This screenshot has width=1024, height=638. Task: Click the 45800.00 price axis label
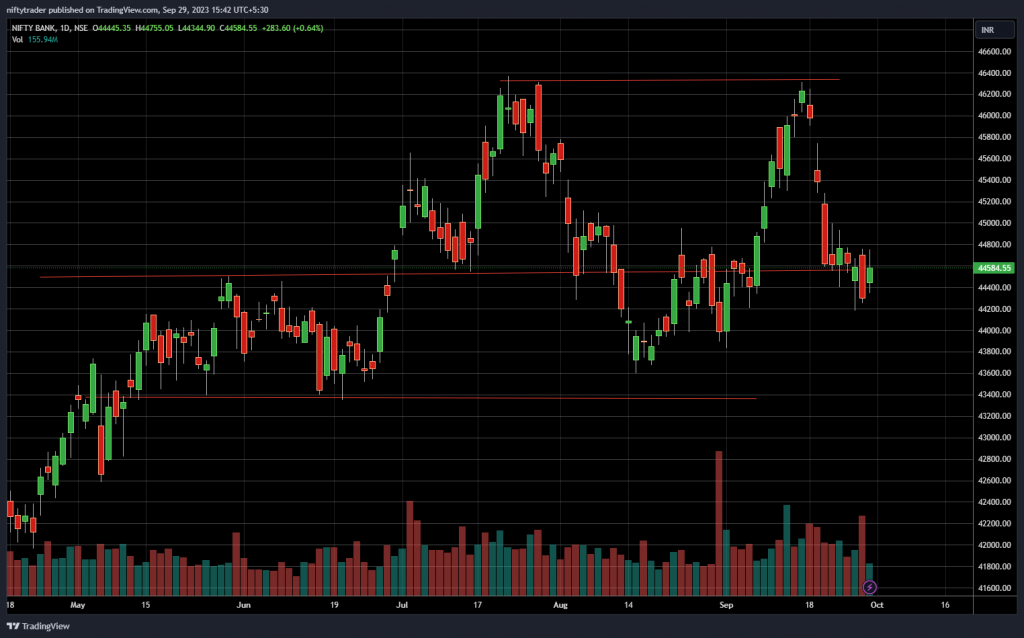995,137
